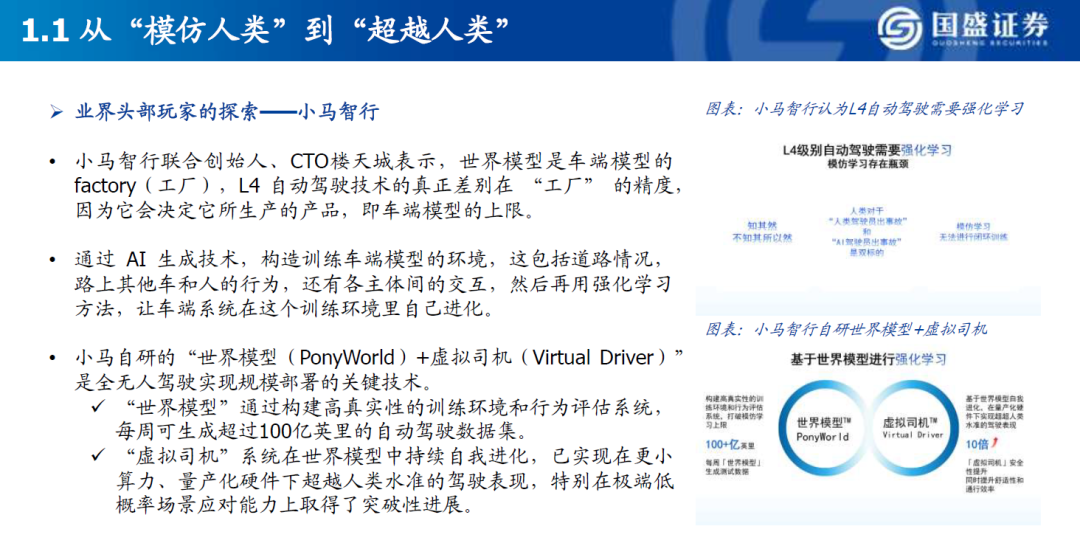Click caption 图表：小马智行认为L4自动驾驶需要强化学习
1080x543 pixels.
click(864, 109)
